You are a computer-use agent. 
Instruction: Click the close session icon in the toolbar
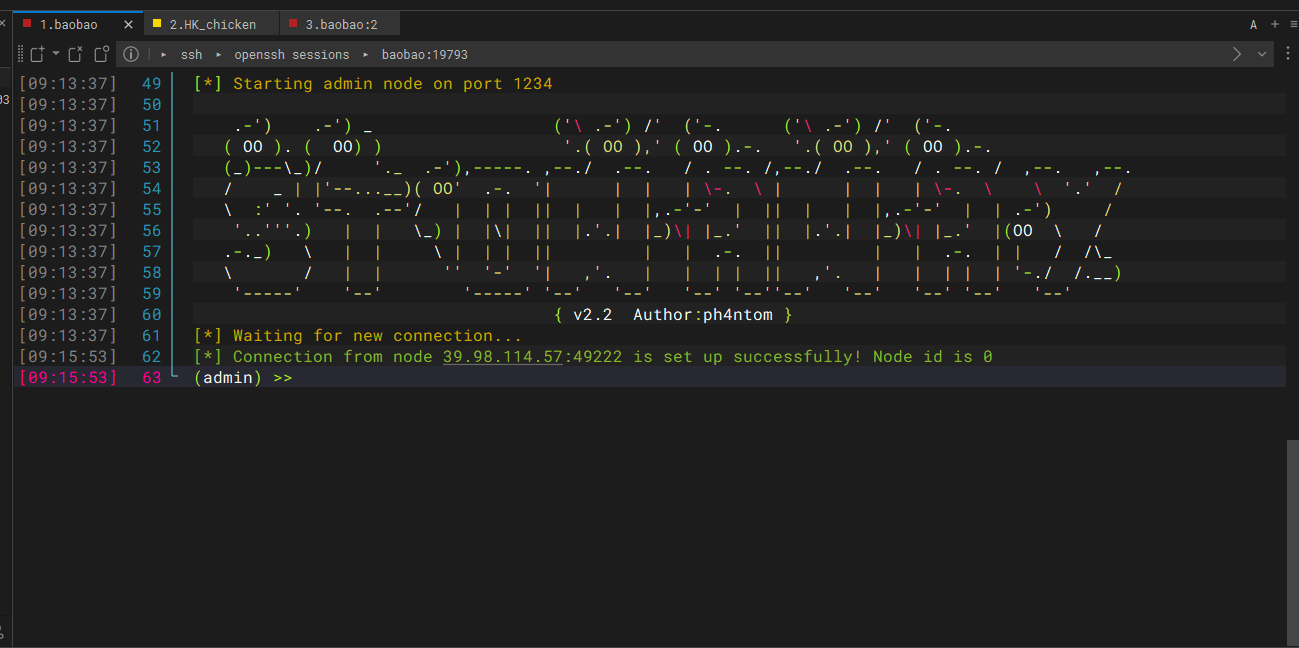click(76, 54)
